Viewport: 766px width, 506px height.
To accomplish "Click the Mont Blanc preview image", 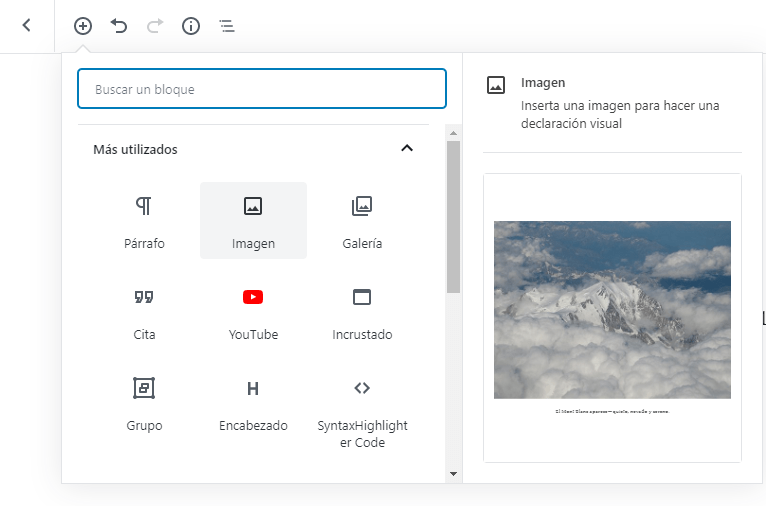I will pos(612,310).
